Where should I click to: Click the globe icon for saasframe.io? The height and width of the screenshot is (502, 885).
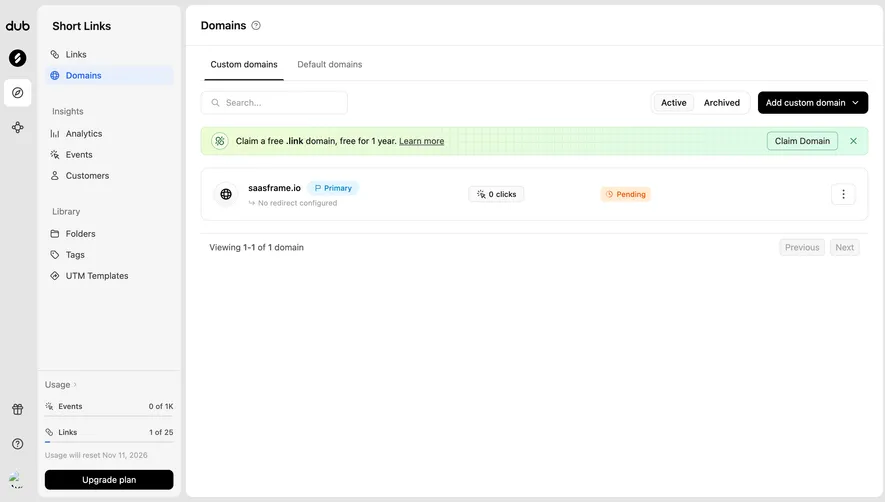click(x=226, y=194)
